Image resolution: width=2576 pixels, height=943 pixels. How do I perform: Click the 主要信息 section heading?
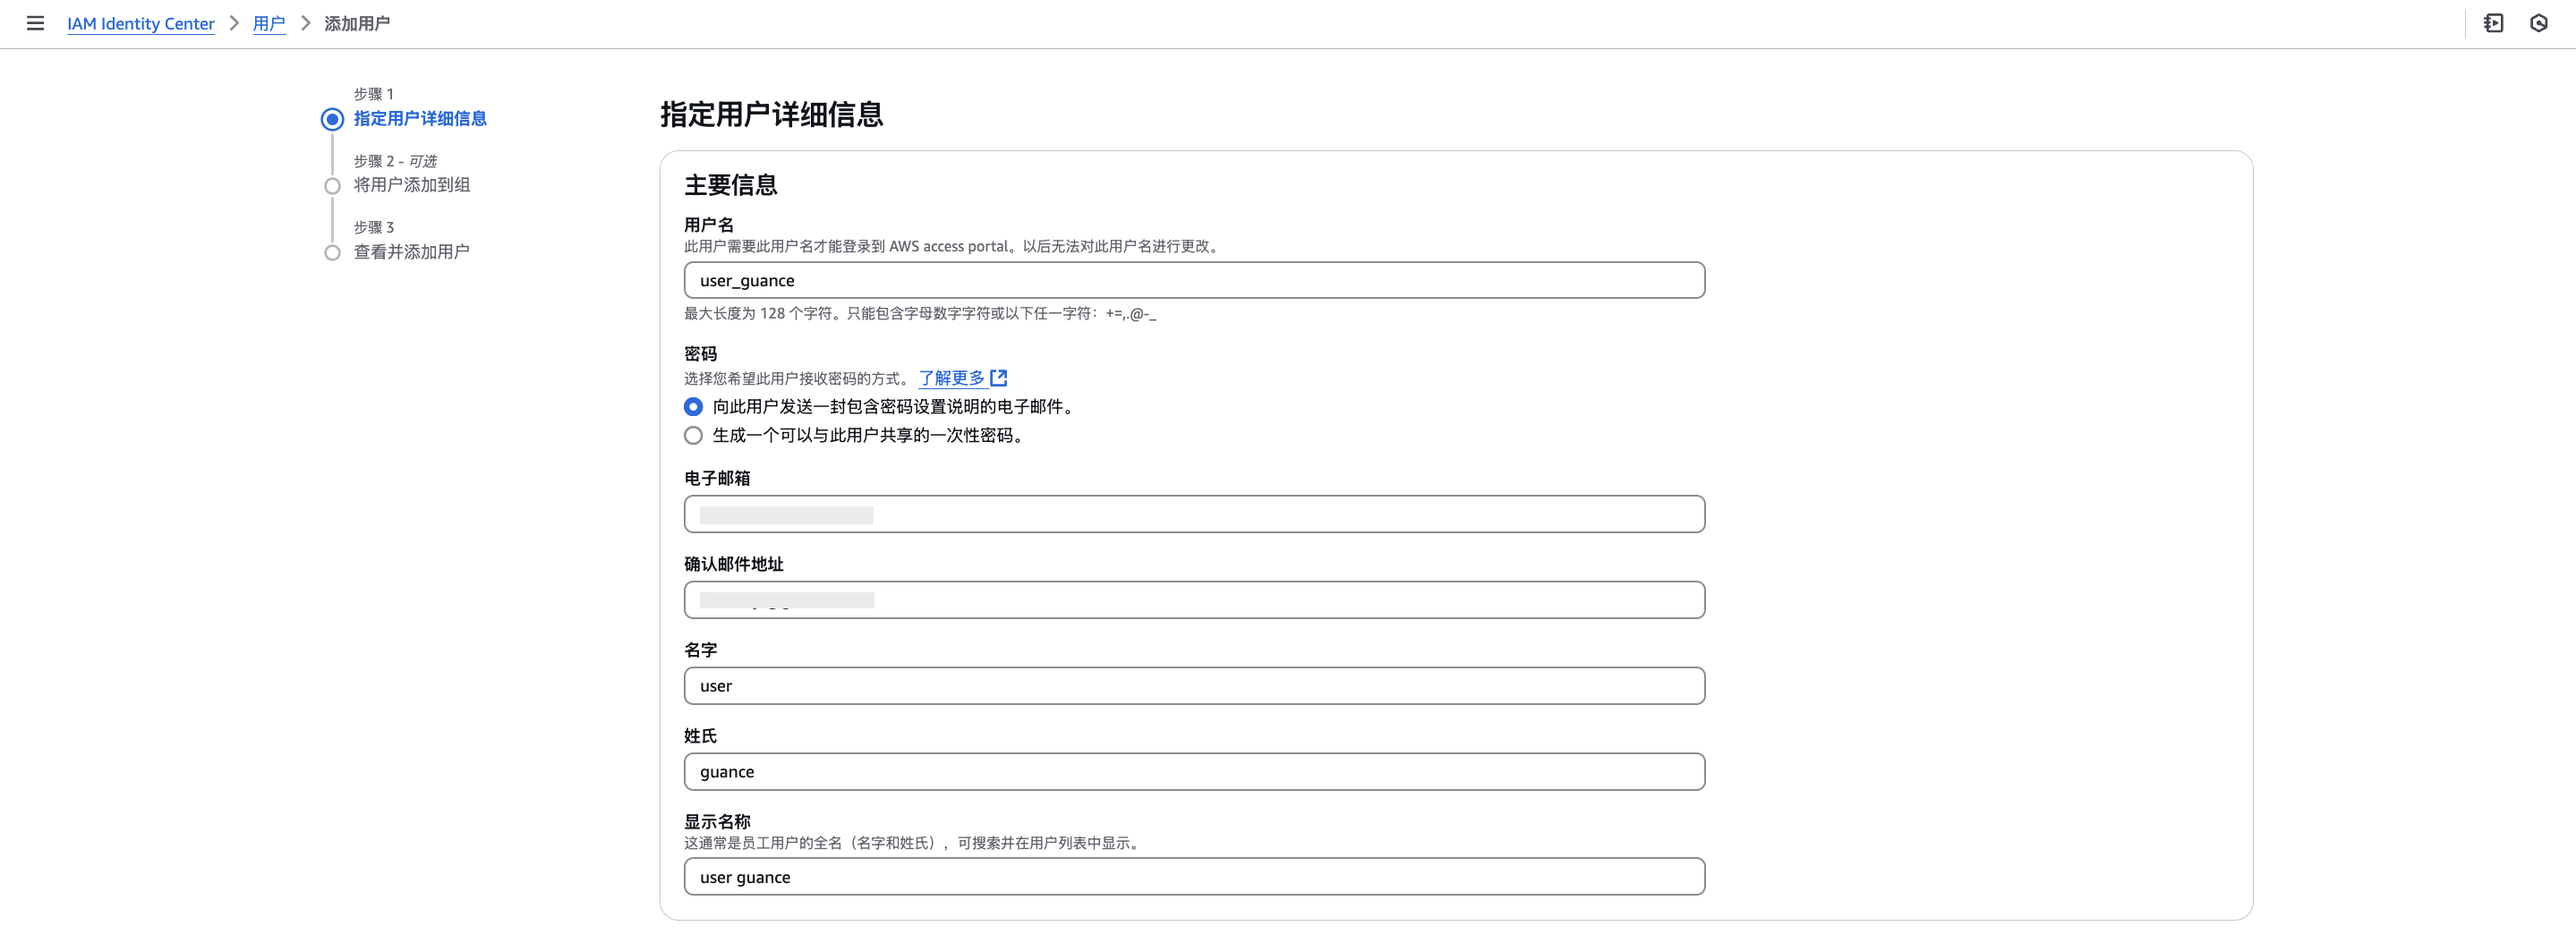pyautogui.click(x=731, y=186)
